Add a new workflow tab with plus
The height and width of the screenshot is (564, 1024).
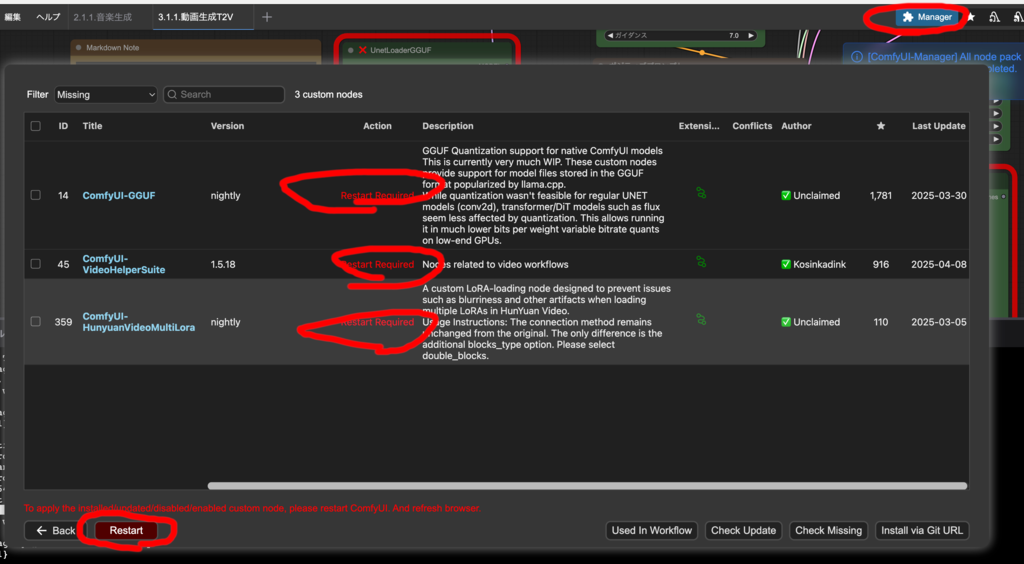[x=266, y=17]
